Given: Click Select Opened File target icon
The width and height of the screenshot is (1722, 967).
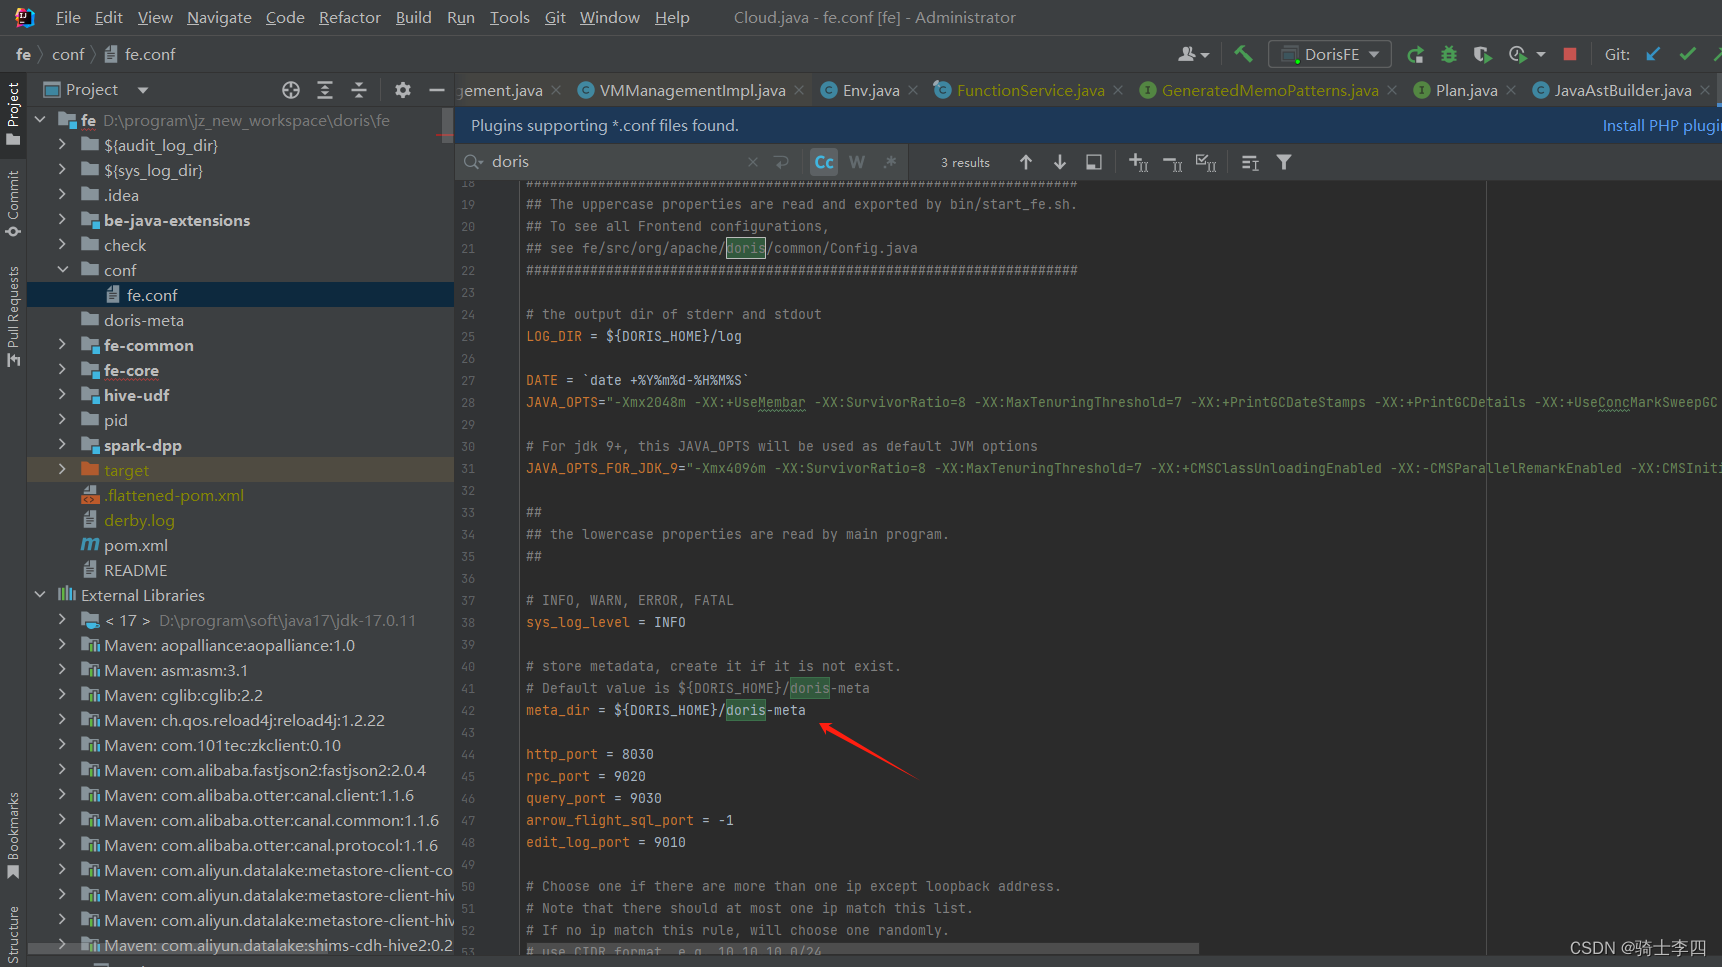Looking at the screenshot, I should click(291, 90).
